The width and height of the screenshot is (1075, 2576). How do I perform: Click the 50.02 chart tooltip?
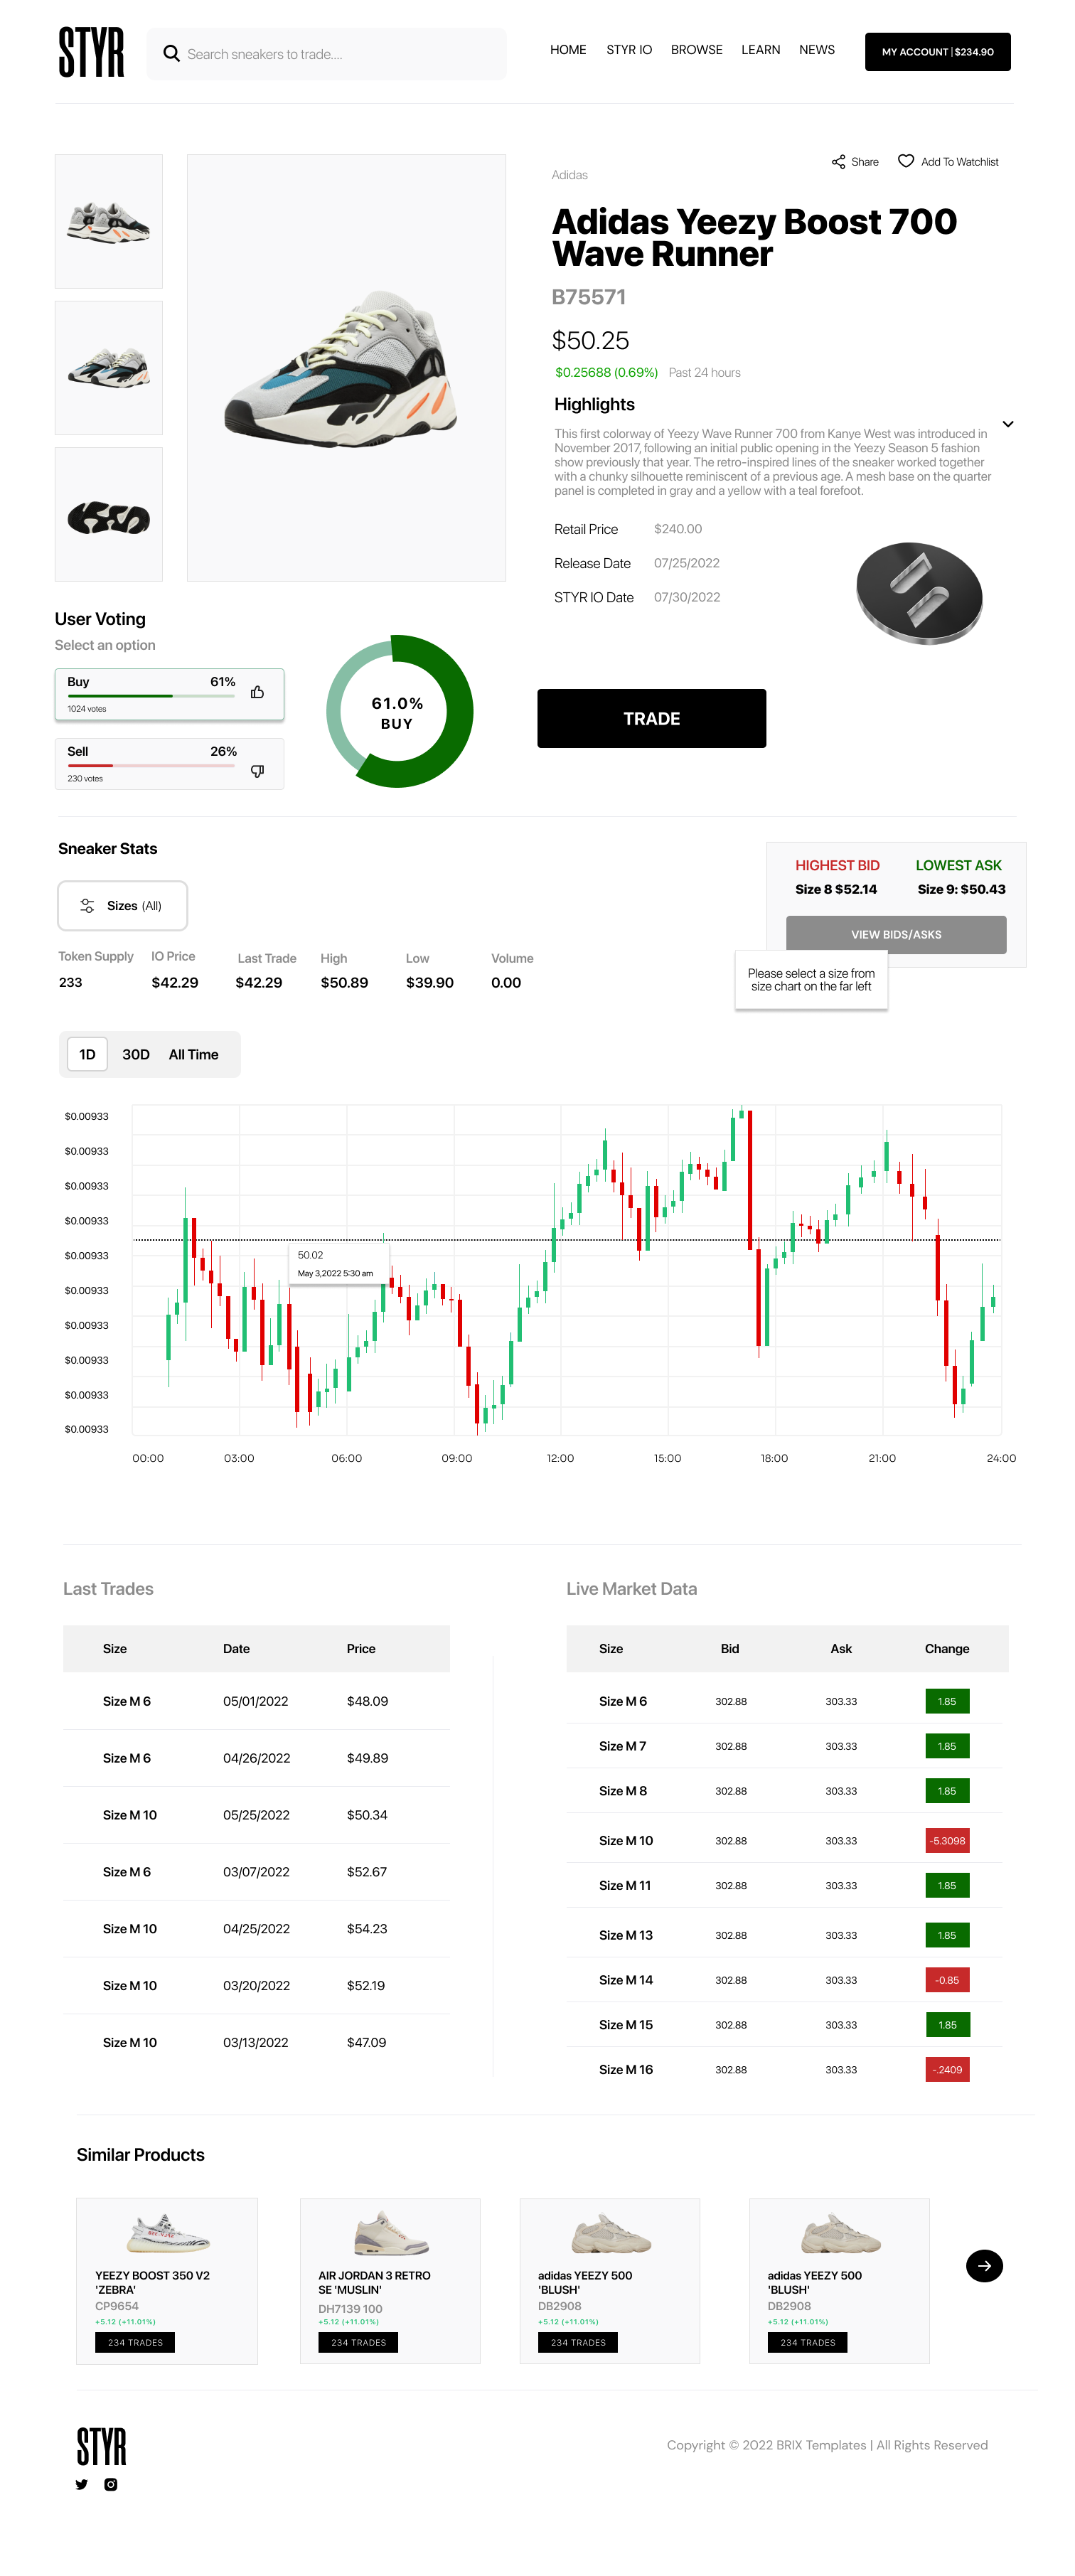338,1264
